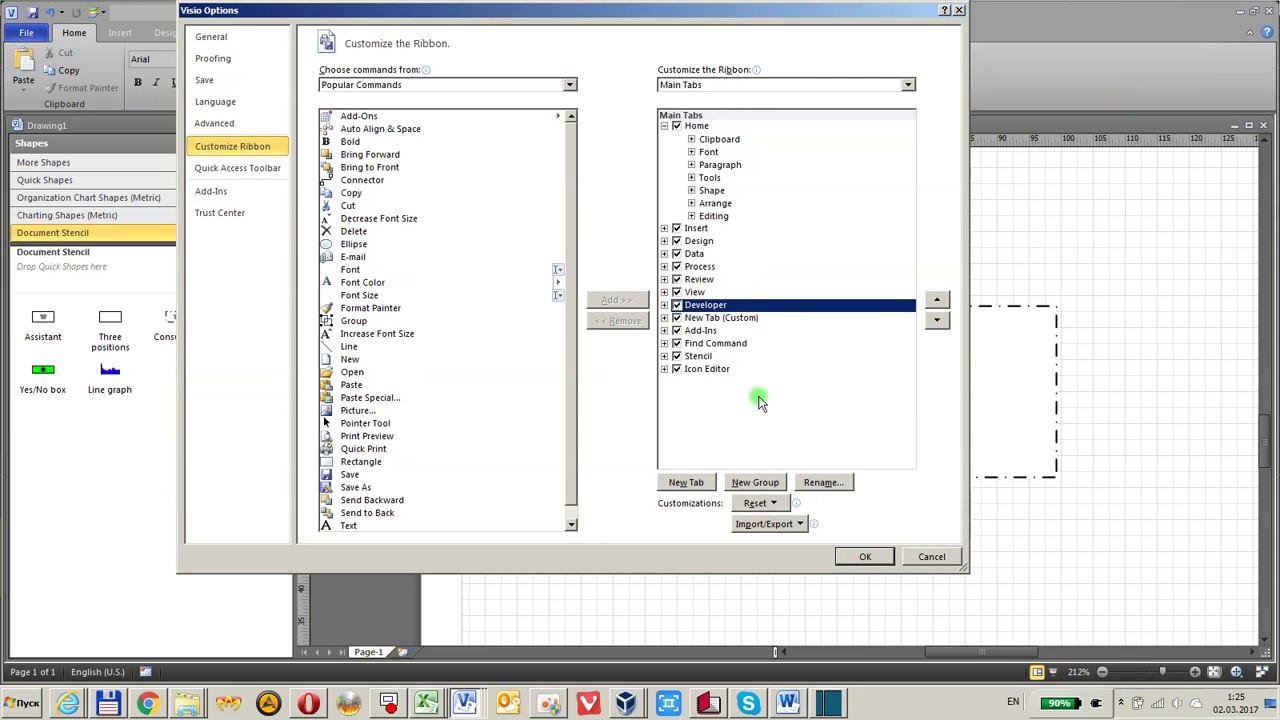Click the Opera icon in the taskbar
Image resolution: width=1280 pixels, height=720 pixels.
coord(308,704)
